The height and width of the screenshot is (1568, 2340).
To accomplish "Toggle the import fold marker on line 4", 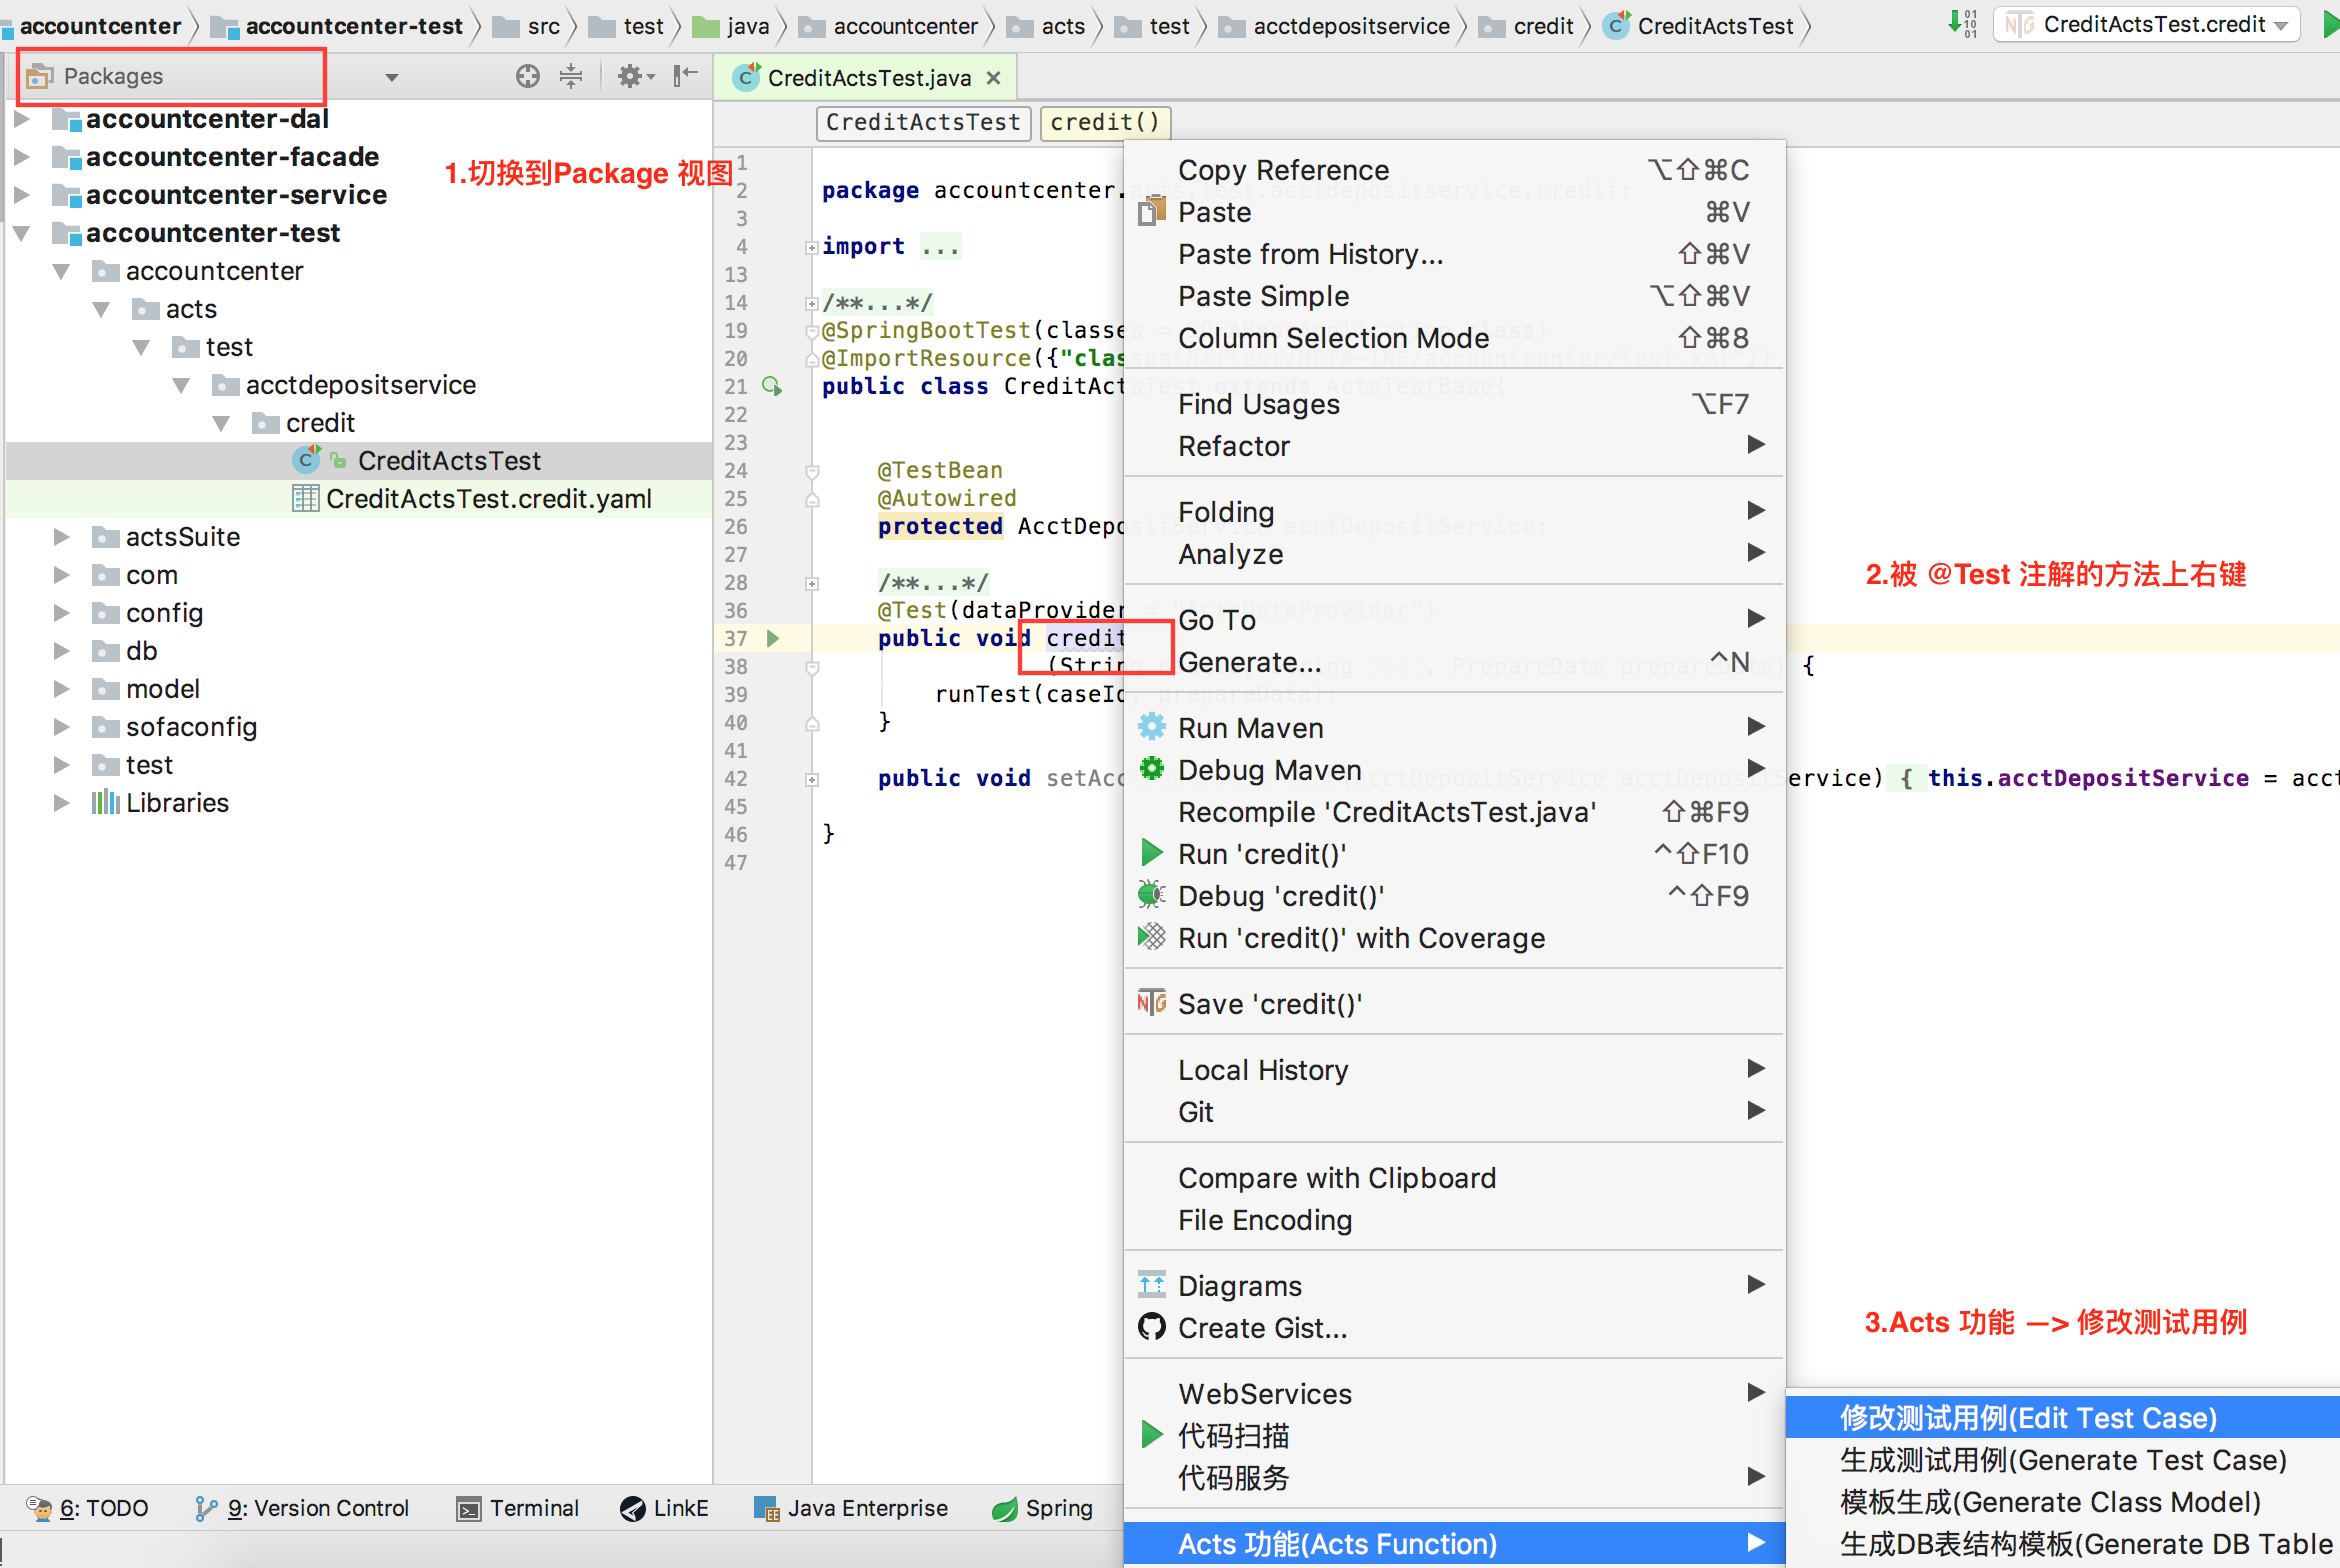I will (x=812, y=247).
